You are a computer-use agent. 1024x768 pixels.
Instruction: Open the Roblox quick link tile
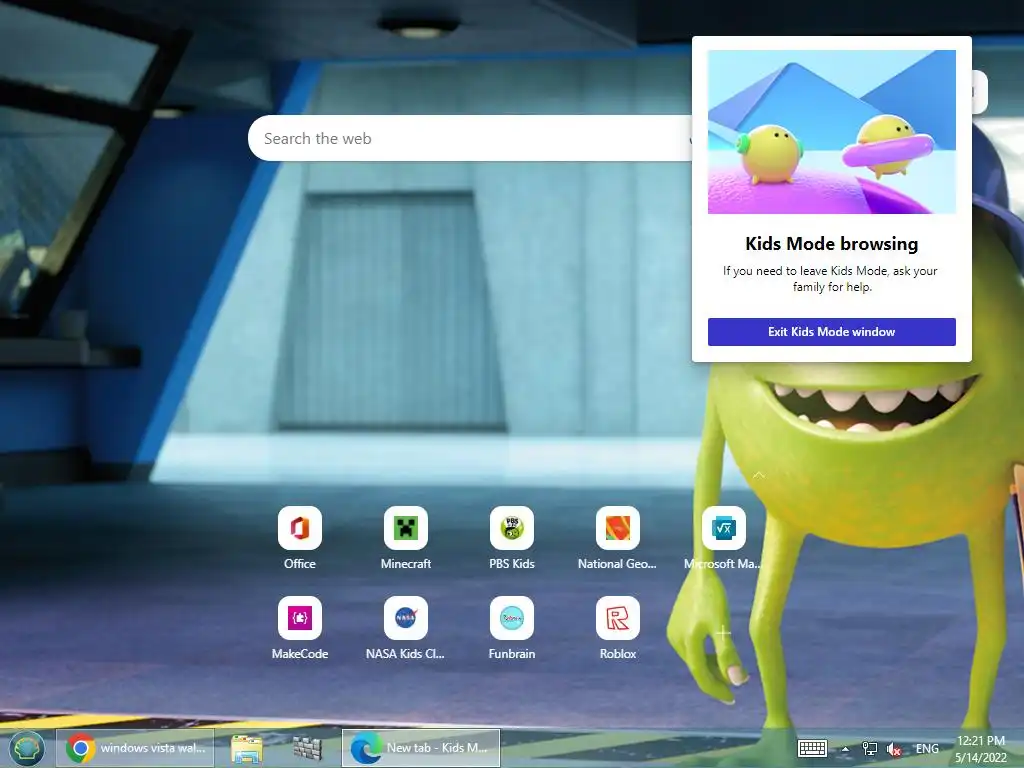pyautogui.click(x=617, y=618)
